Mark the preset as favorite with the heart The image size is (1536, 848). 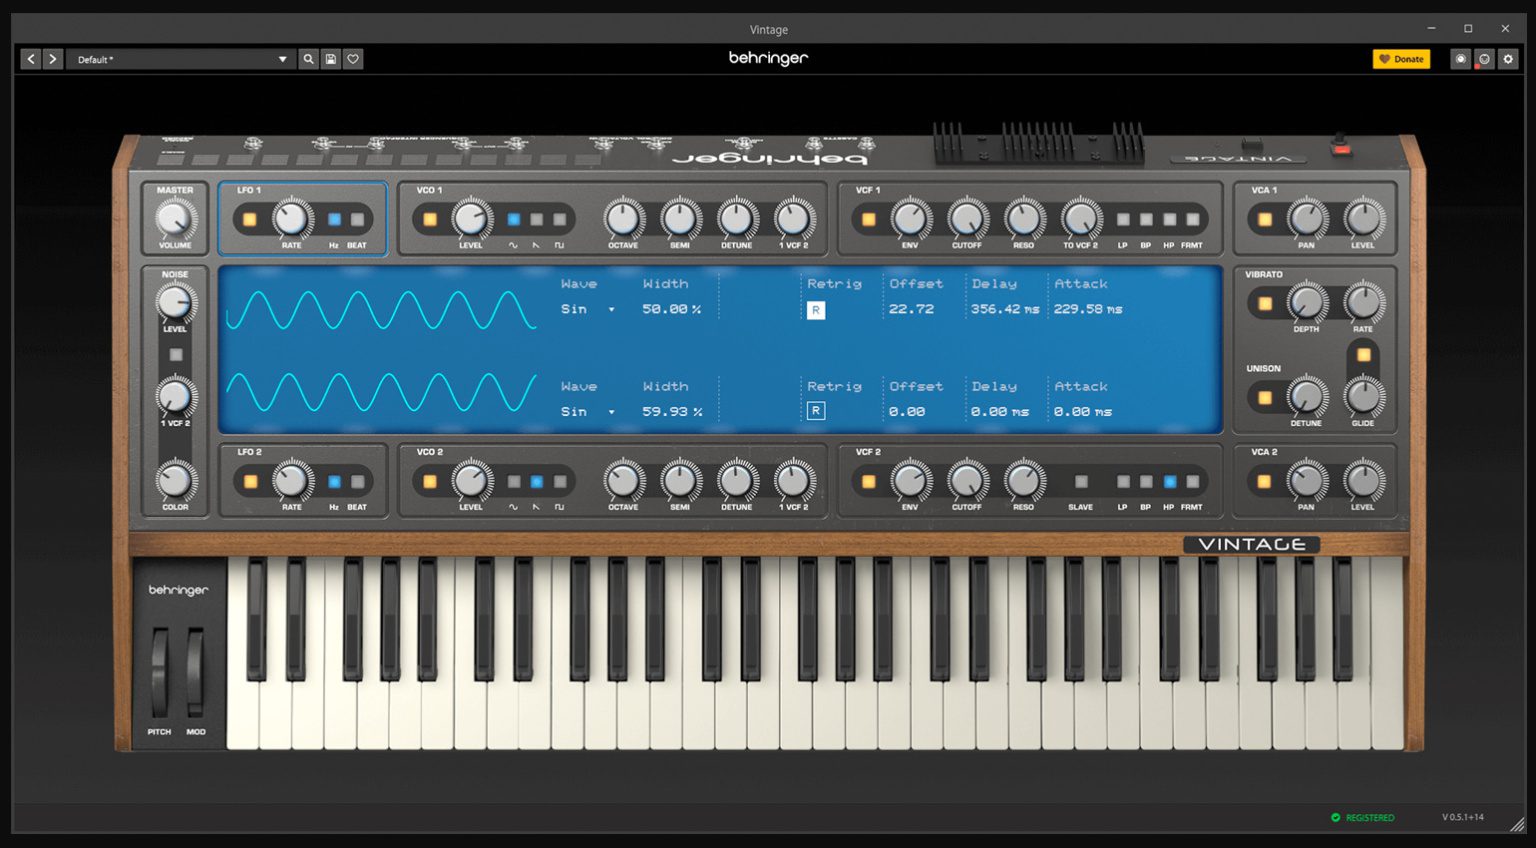coord(353,59)
